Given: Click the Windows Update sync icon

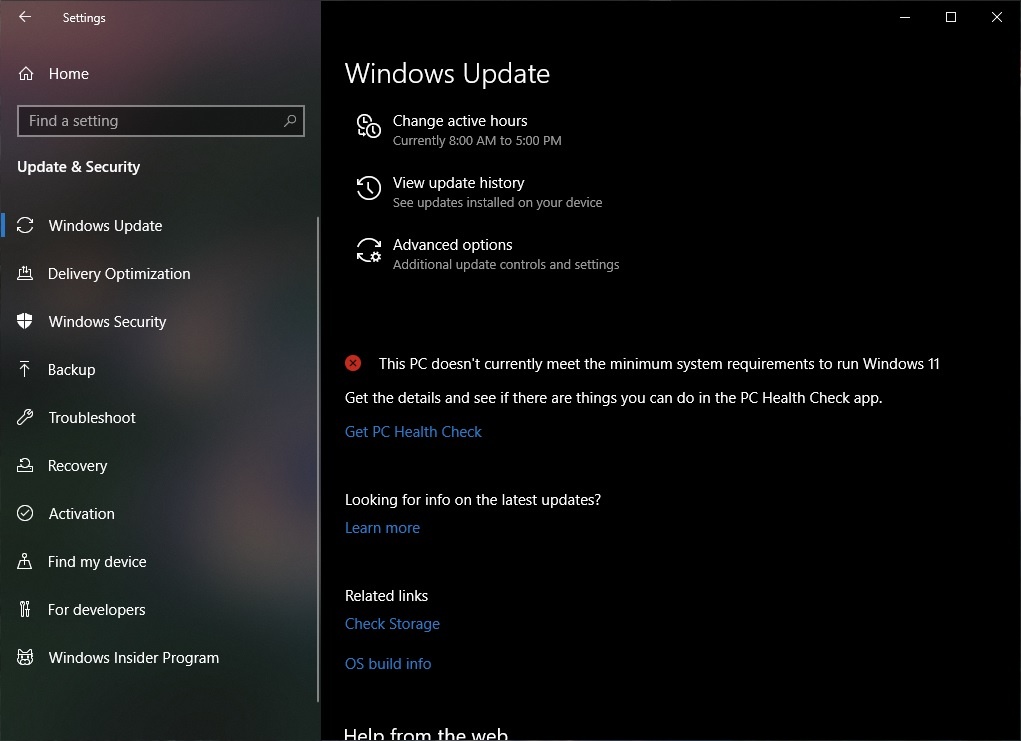Looking at the screenshot, I should [x=25, y=225].
